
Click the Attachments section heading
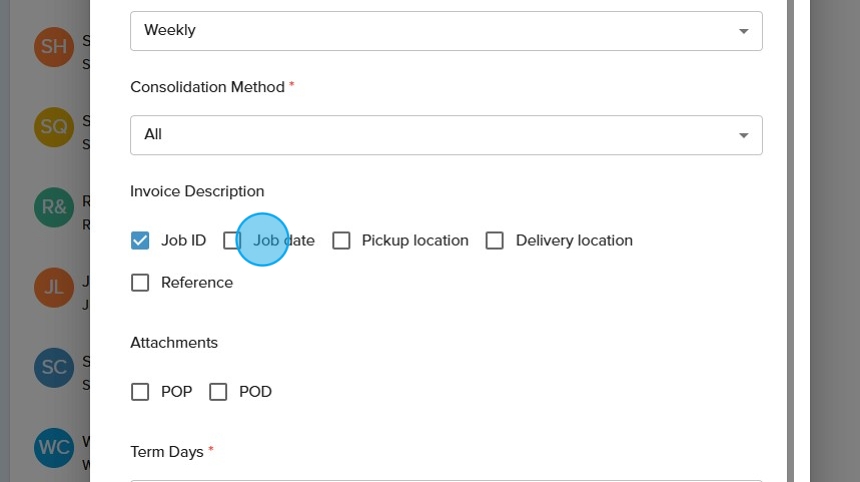tap(174, 342)
